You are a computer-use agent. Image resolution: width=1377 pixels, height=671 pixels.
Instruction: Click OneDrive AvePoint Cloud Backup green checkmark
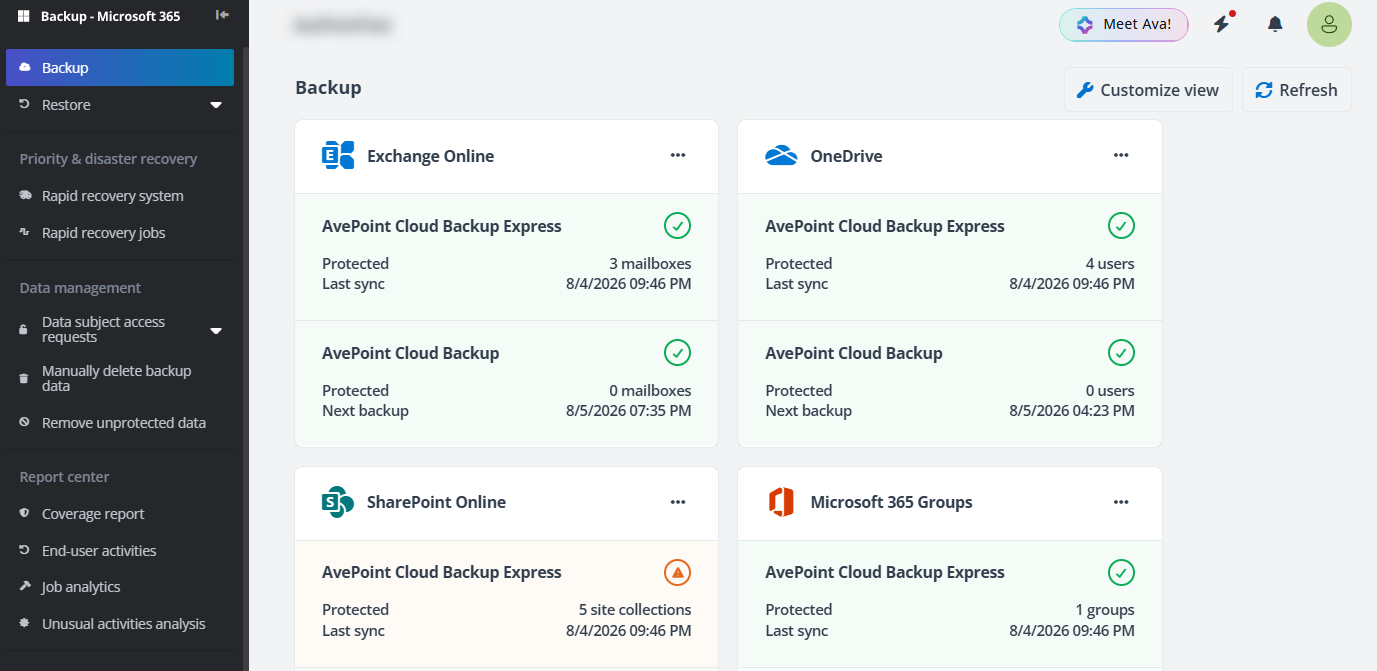1121,353
